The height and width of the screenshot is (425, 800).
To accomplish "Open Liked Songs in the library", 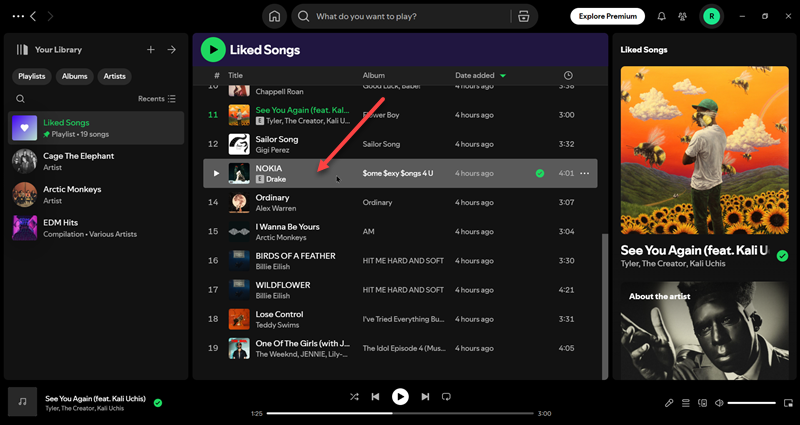I will pyautogui.click(x=96, y=128).
